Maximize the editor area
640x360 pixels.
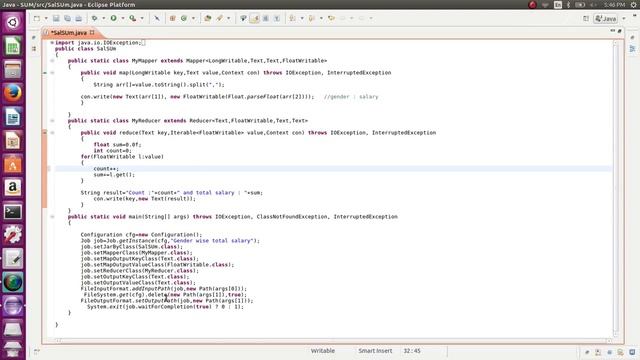tap(620, 31)
